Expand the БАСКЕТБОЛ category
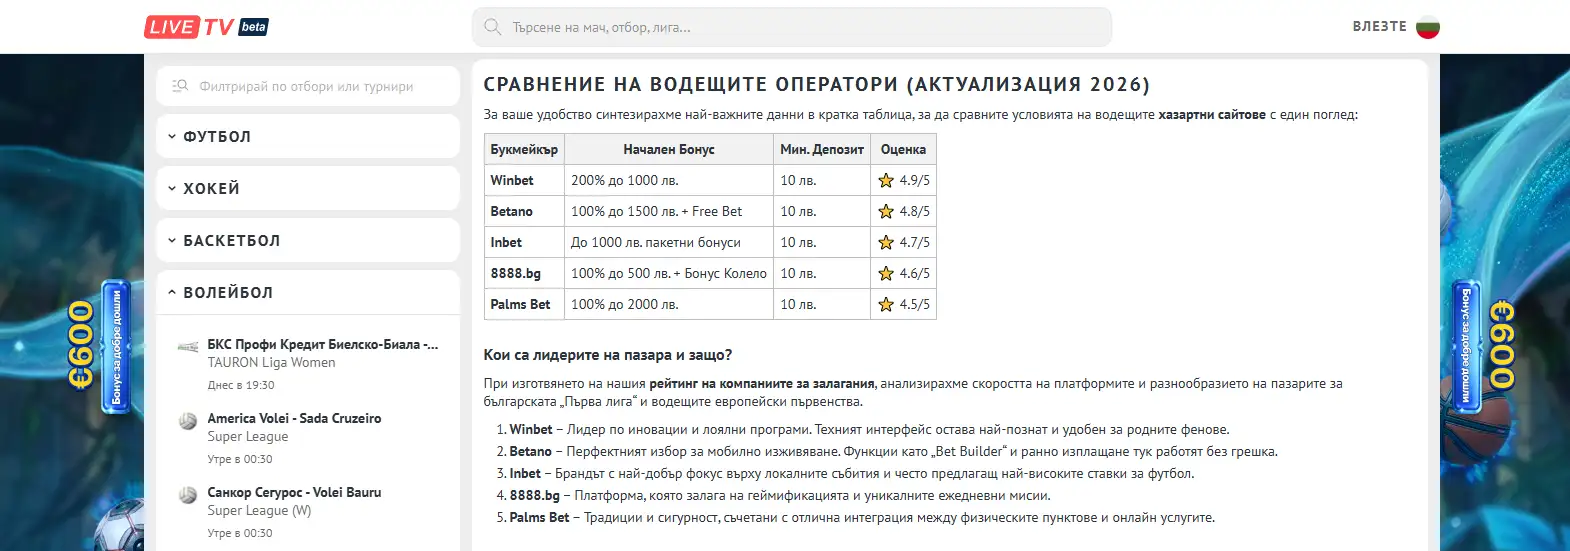Screen dimensions: 1570x551 coord(308,240)
